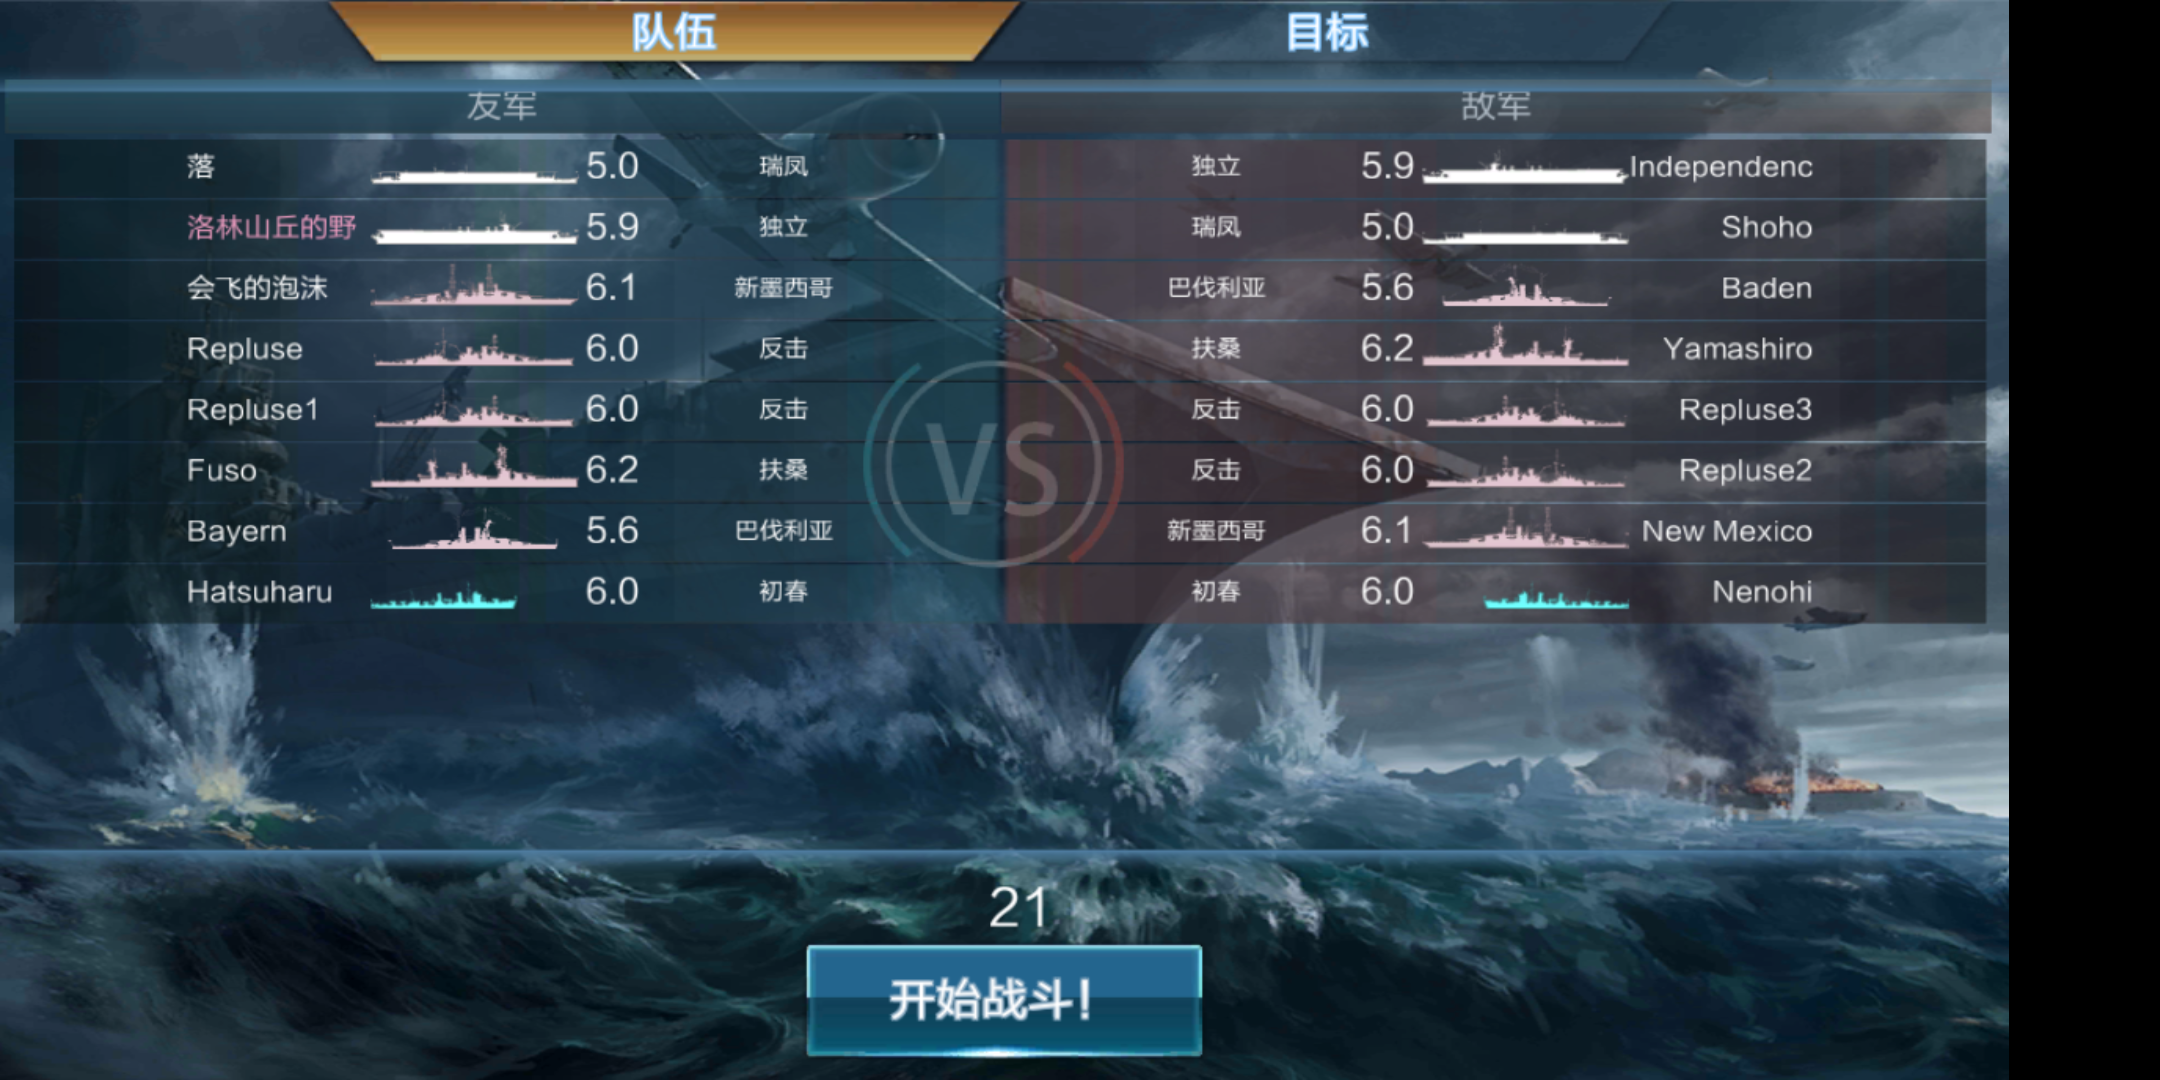Click the VS emblem in center
The height and width of the screenshot is (1080, 2160).
click(x=993, y=465)
